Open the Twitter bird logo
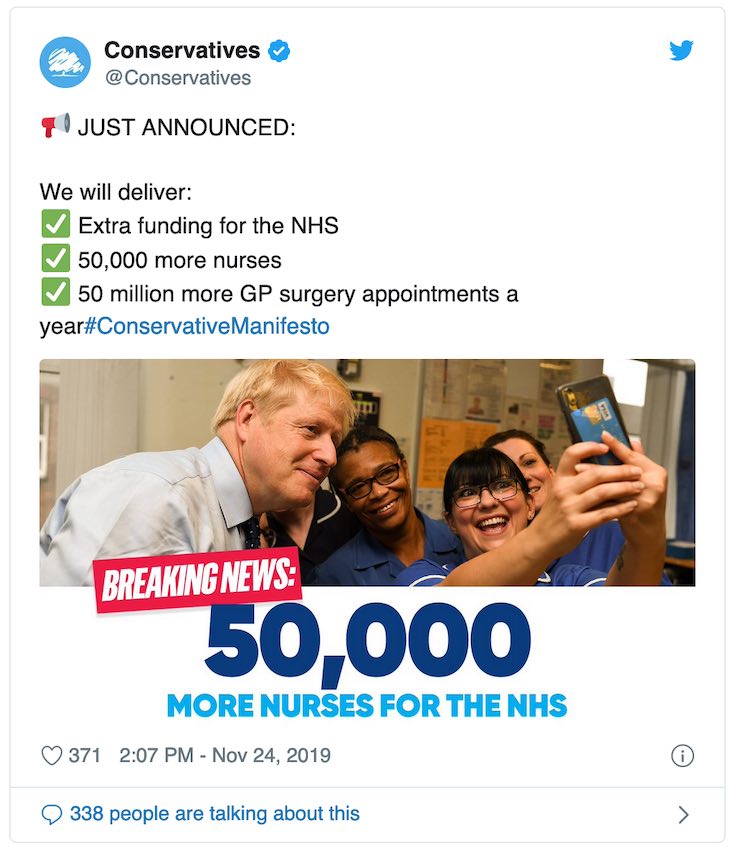This screenshot has height=851, width=735. click(681, 51)
